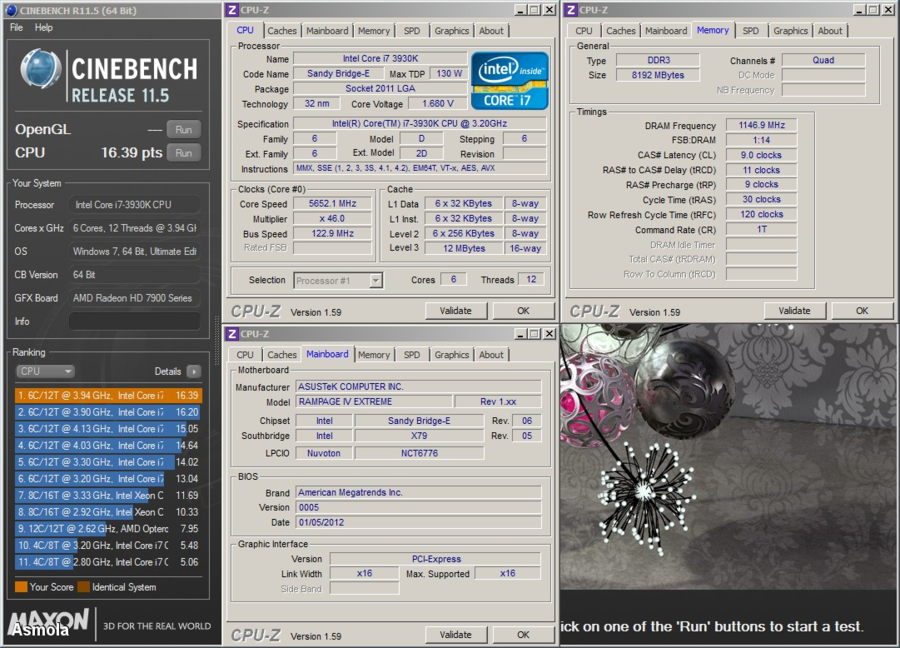Click Your Score orange legend swatch

pos(21,587)
